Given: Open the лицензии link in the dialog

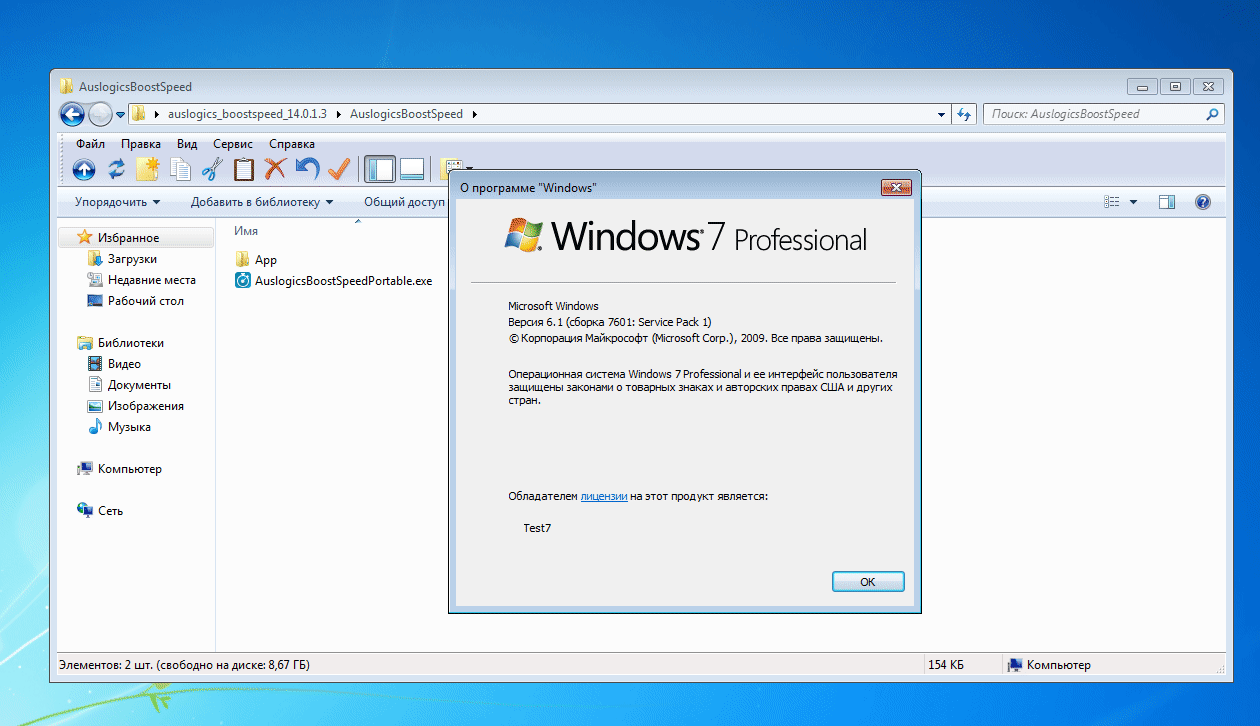Looking at the screenshot, I should [x=604, y=496].
